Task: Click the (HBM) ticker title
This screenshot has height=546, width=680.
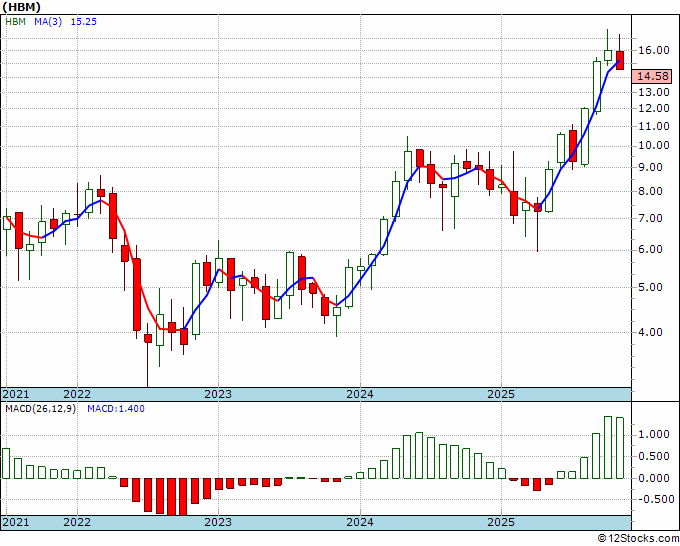Action: pos(21,7)
